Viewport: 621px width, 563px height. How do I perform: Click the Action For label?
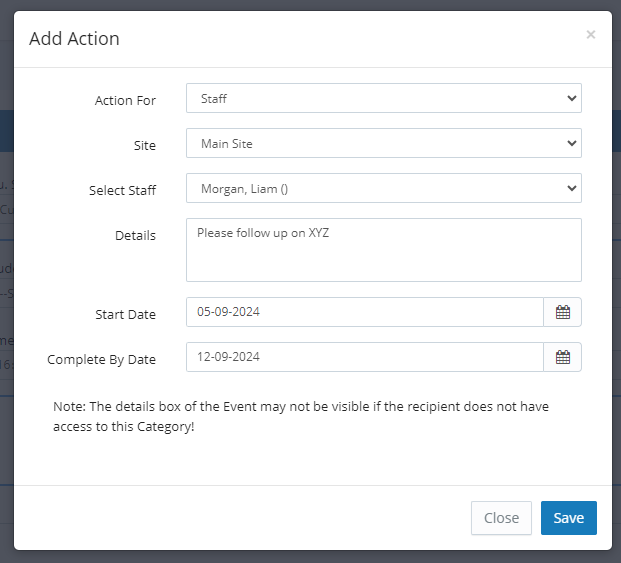125,100
